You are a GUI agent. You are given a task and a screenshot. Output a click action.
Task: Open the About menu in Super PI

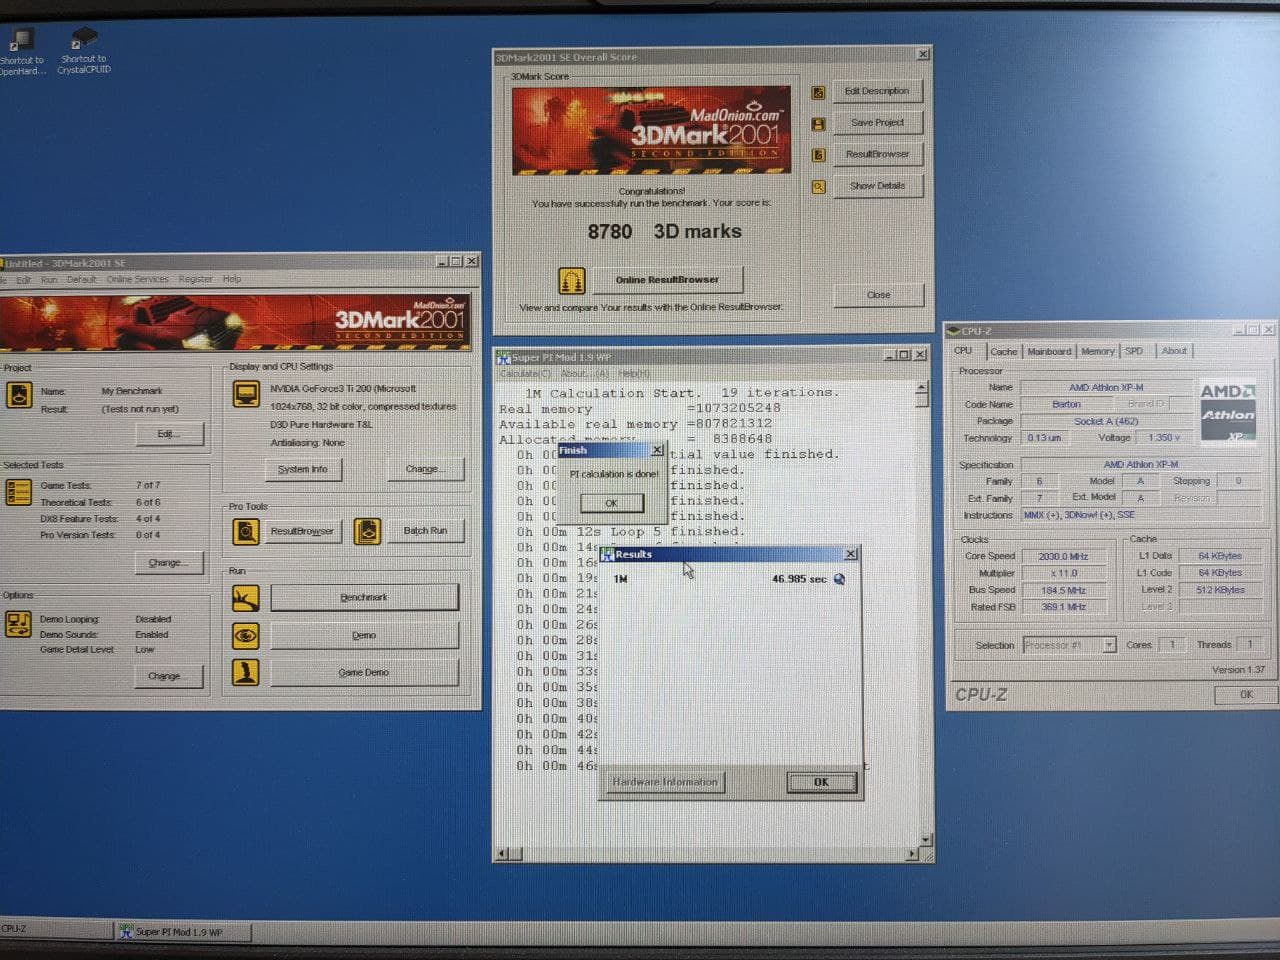point(585,374)
